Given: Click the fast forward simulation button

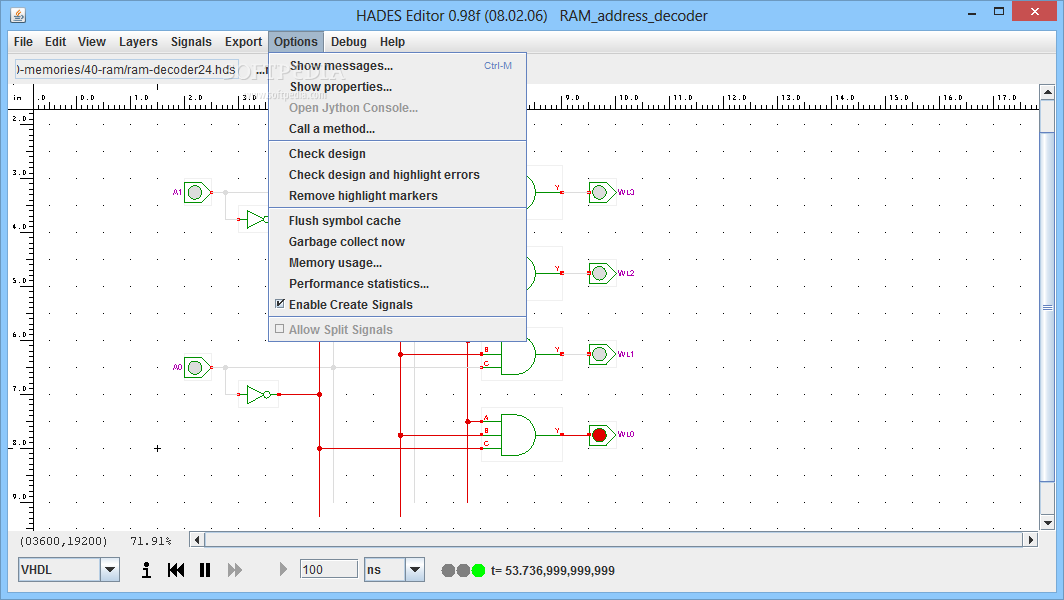Looking at the screenshot, I should click(x=235, y=570).
